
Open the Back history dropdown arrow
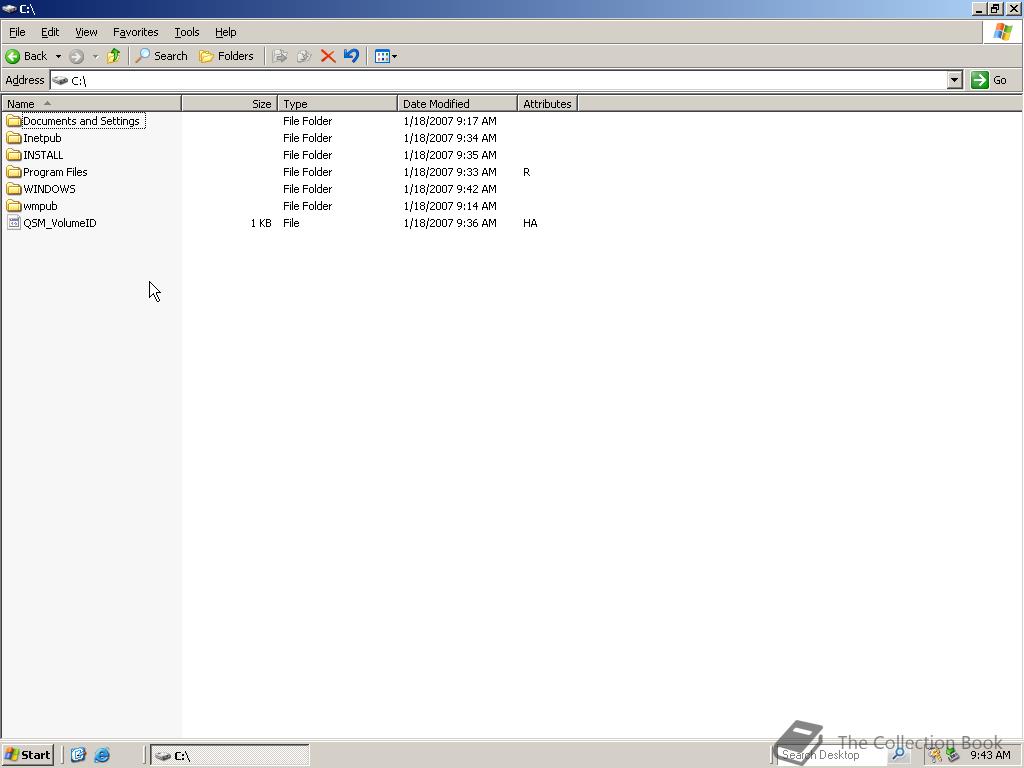58,57
